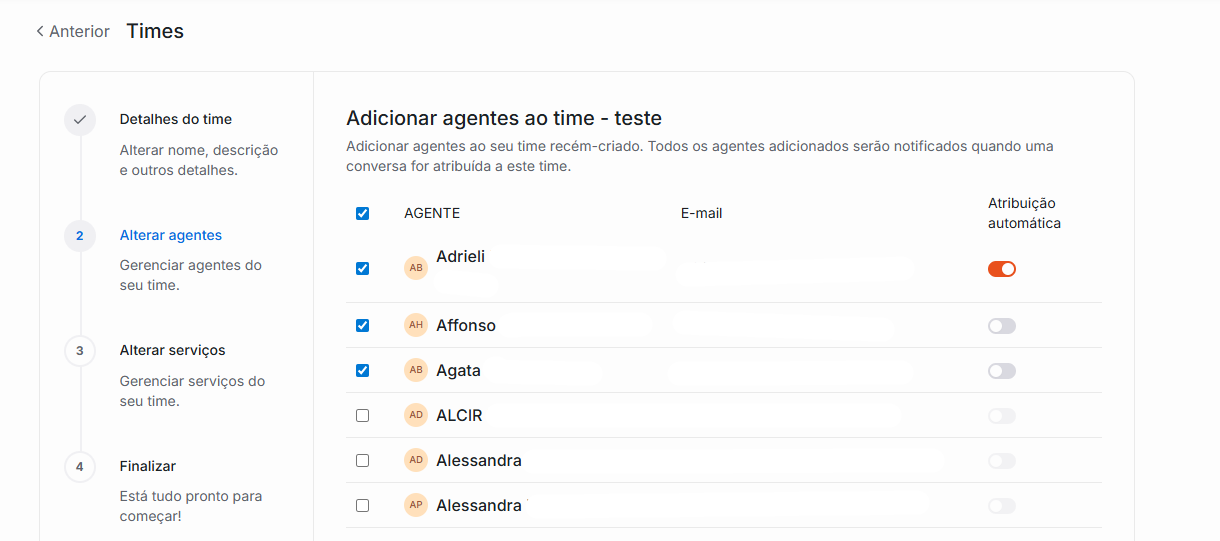The width and height of the screenshot is (1220, 541).
Task: Click Affonso's AH avatar icon
Action: coord(416,325)
